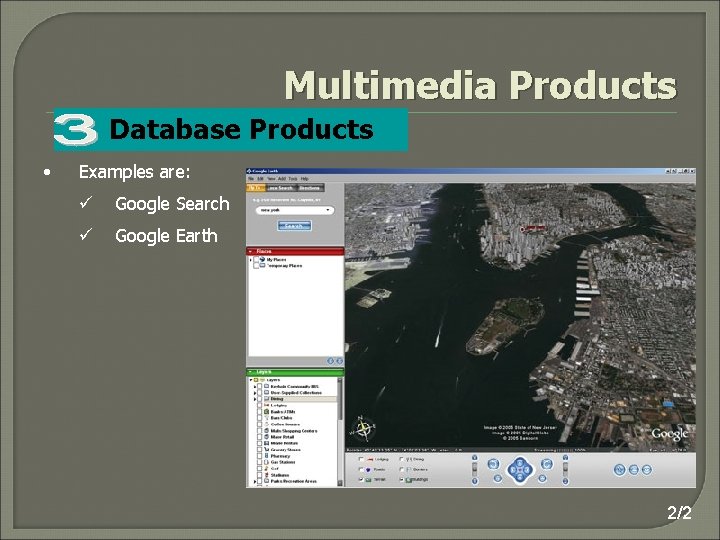This screenshot has width=720, height=540.
Task: Click bottom button of the left zoom slider
Action: pyautogui.click(x=474, y=481)
